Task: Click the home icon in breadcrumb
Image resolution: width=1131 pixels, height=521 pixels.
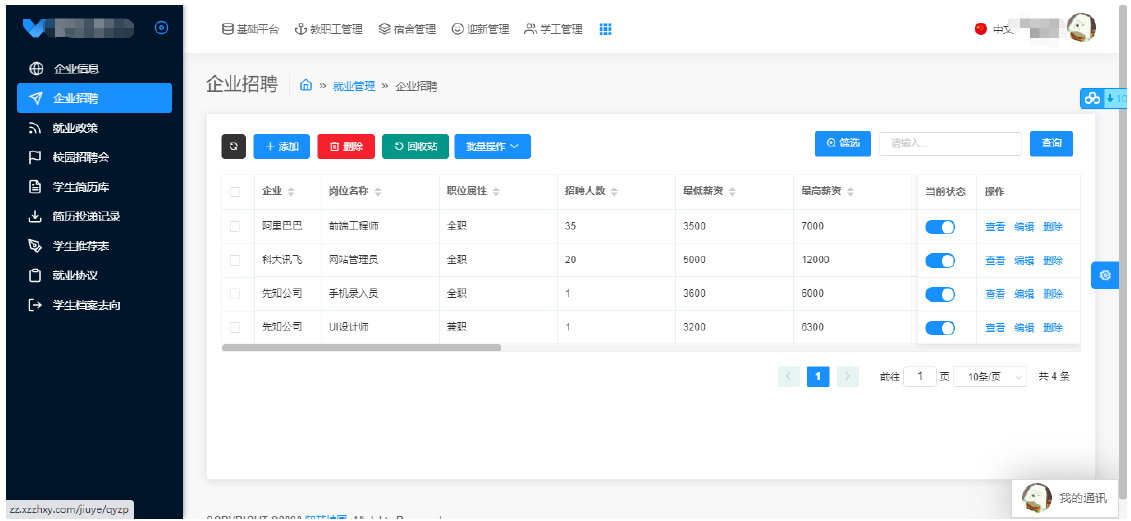Action: coord(306,86)
